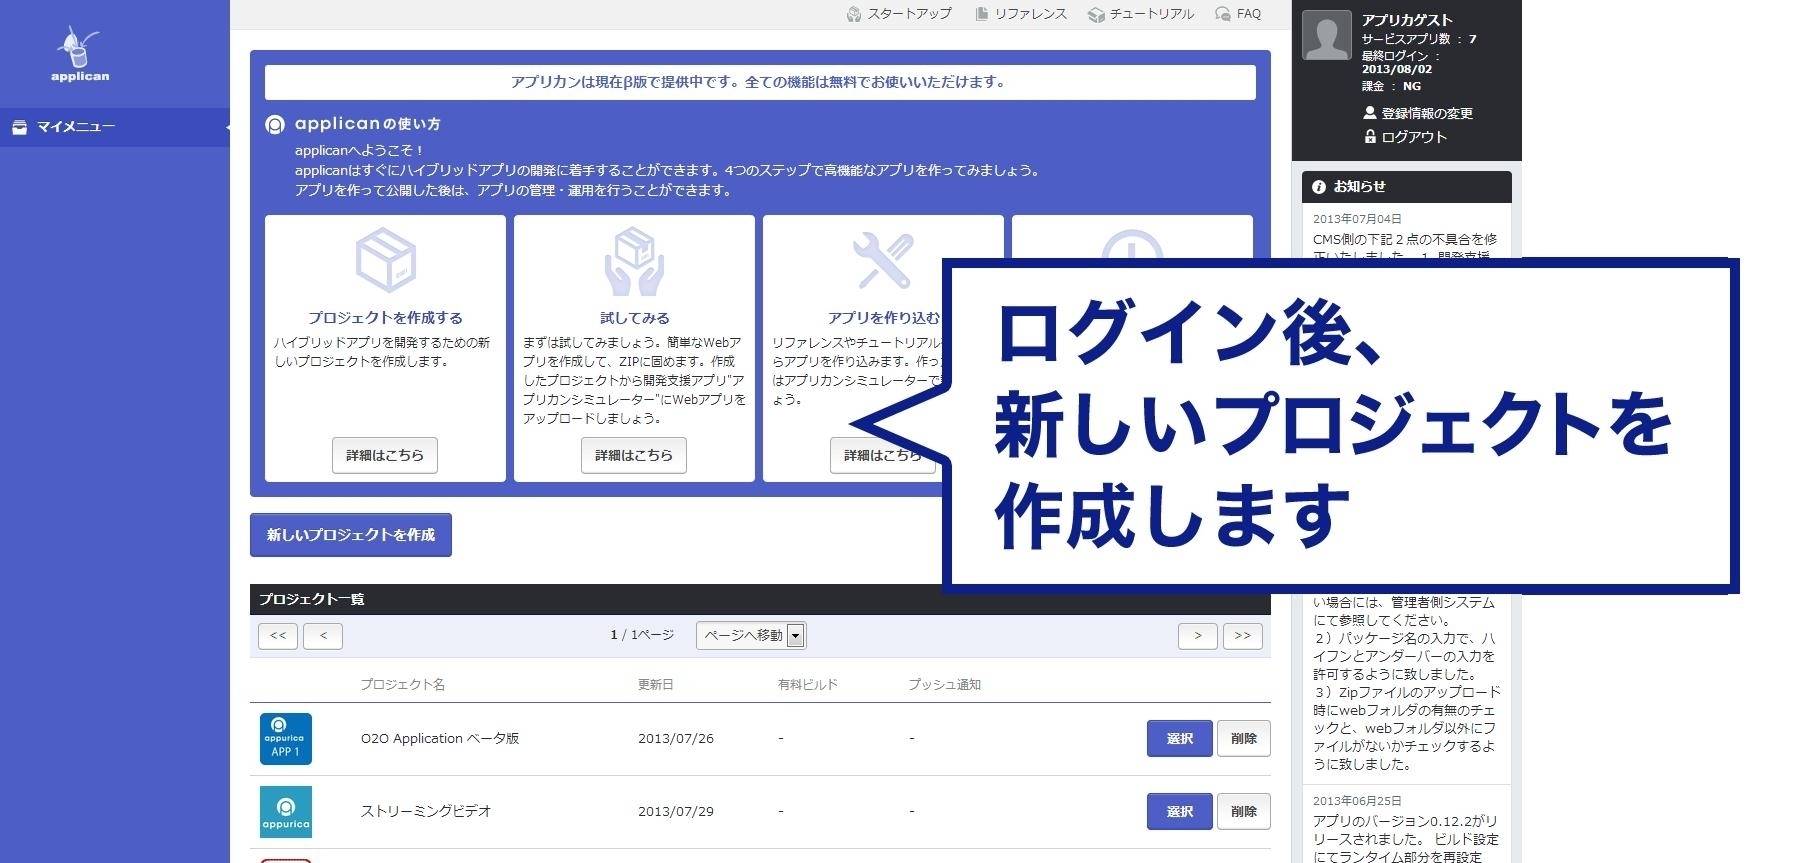Click 詳細はこちら under プロジェクトを作成する
Image resolution: width=1800 pixels, height=863 pixels.
[x=385, y=455]
